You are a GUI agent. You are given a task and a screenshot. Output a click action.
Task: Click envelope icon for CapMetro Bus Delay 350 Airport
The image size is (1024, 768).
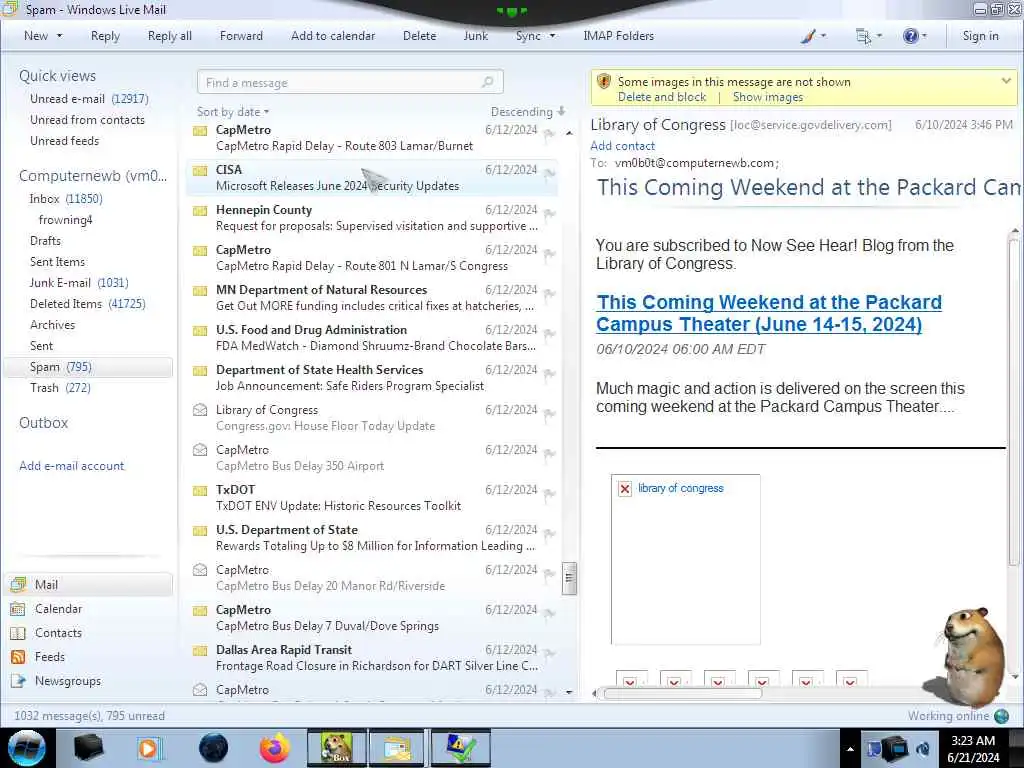(x=200, y=450)
